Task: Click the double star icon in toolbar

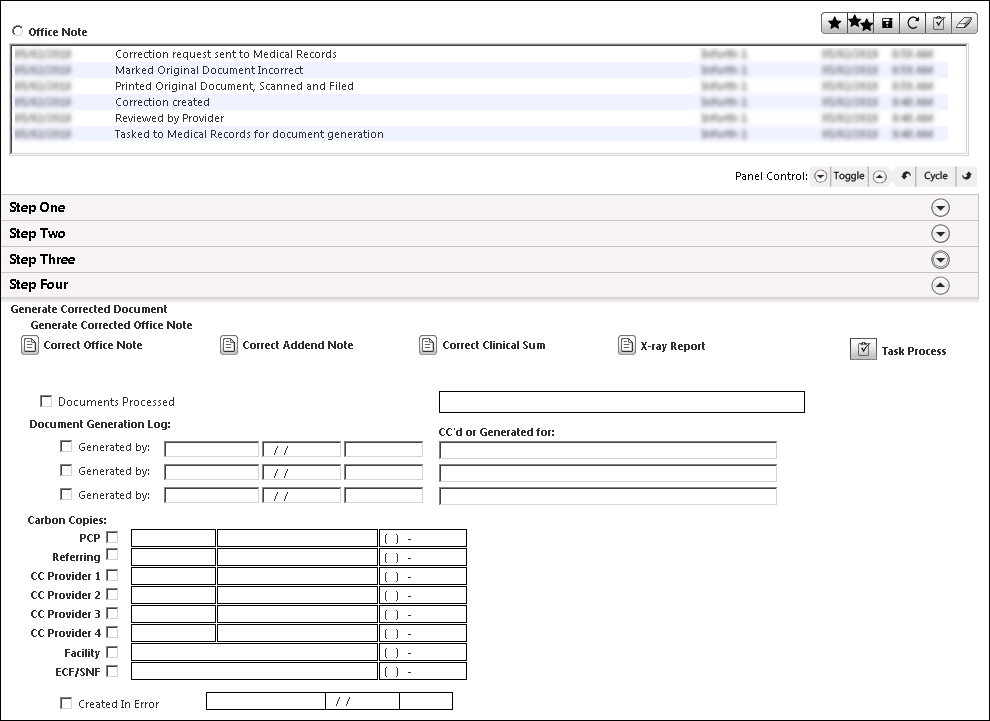Action: tap(861, 23)
